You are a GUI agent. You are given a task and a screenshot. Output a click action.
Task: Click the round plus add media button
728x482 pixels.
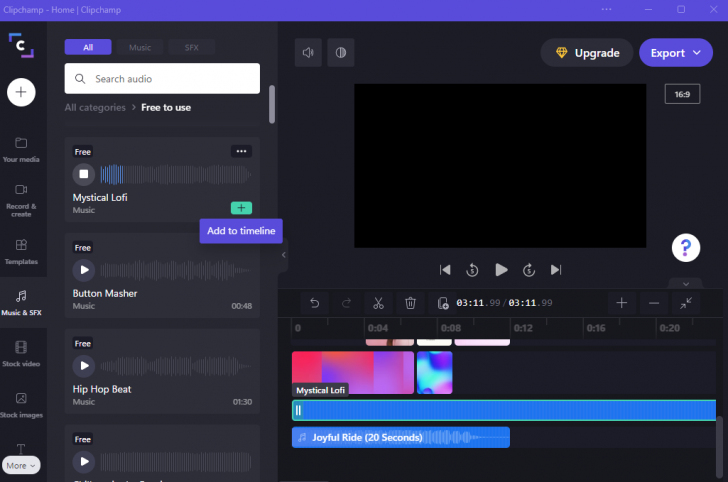point(21,92)
